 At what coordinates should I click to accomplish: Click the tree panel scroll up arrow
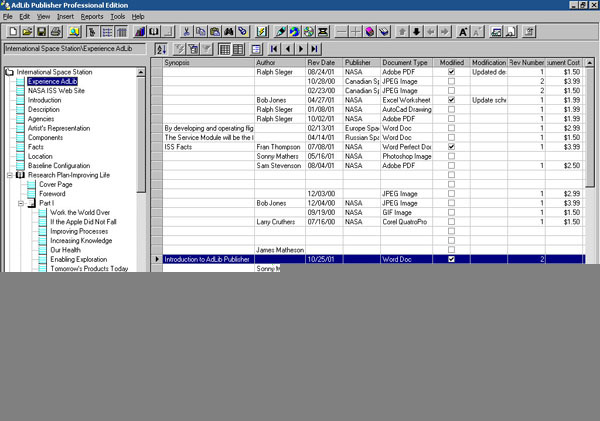click(141, 72)
